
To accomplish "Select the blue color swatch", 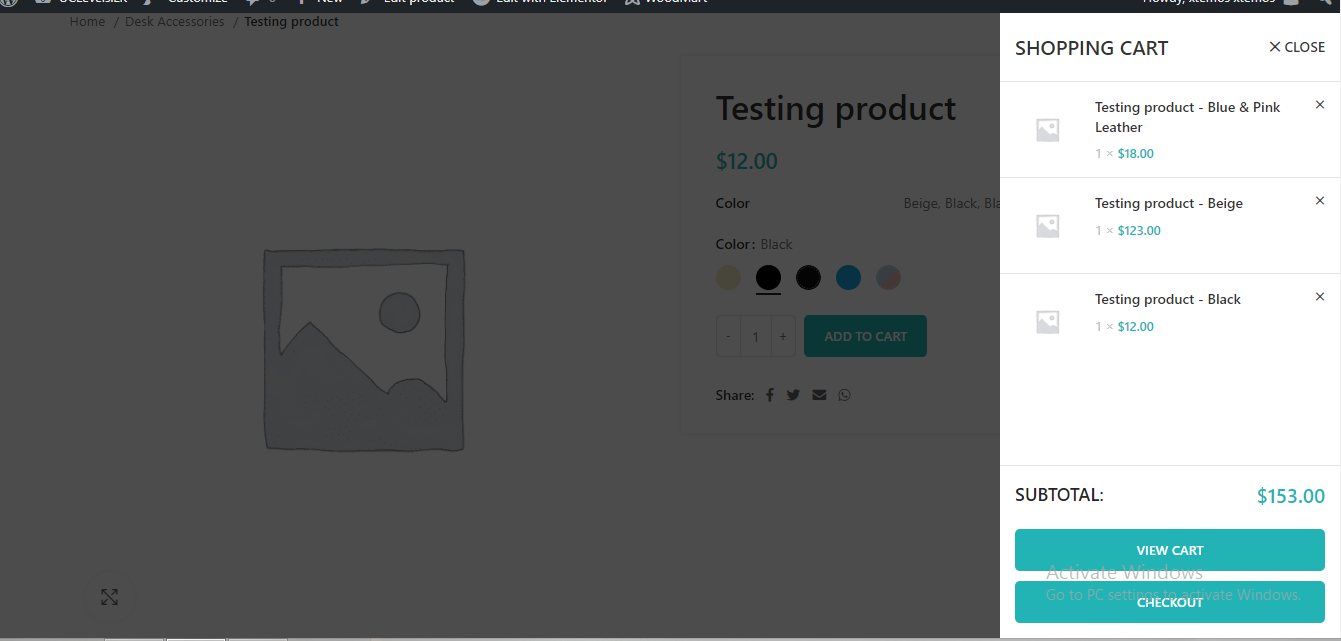I will (848, 278).
